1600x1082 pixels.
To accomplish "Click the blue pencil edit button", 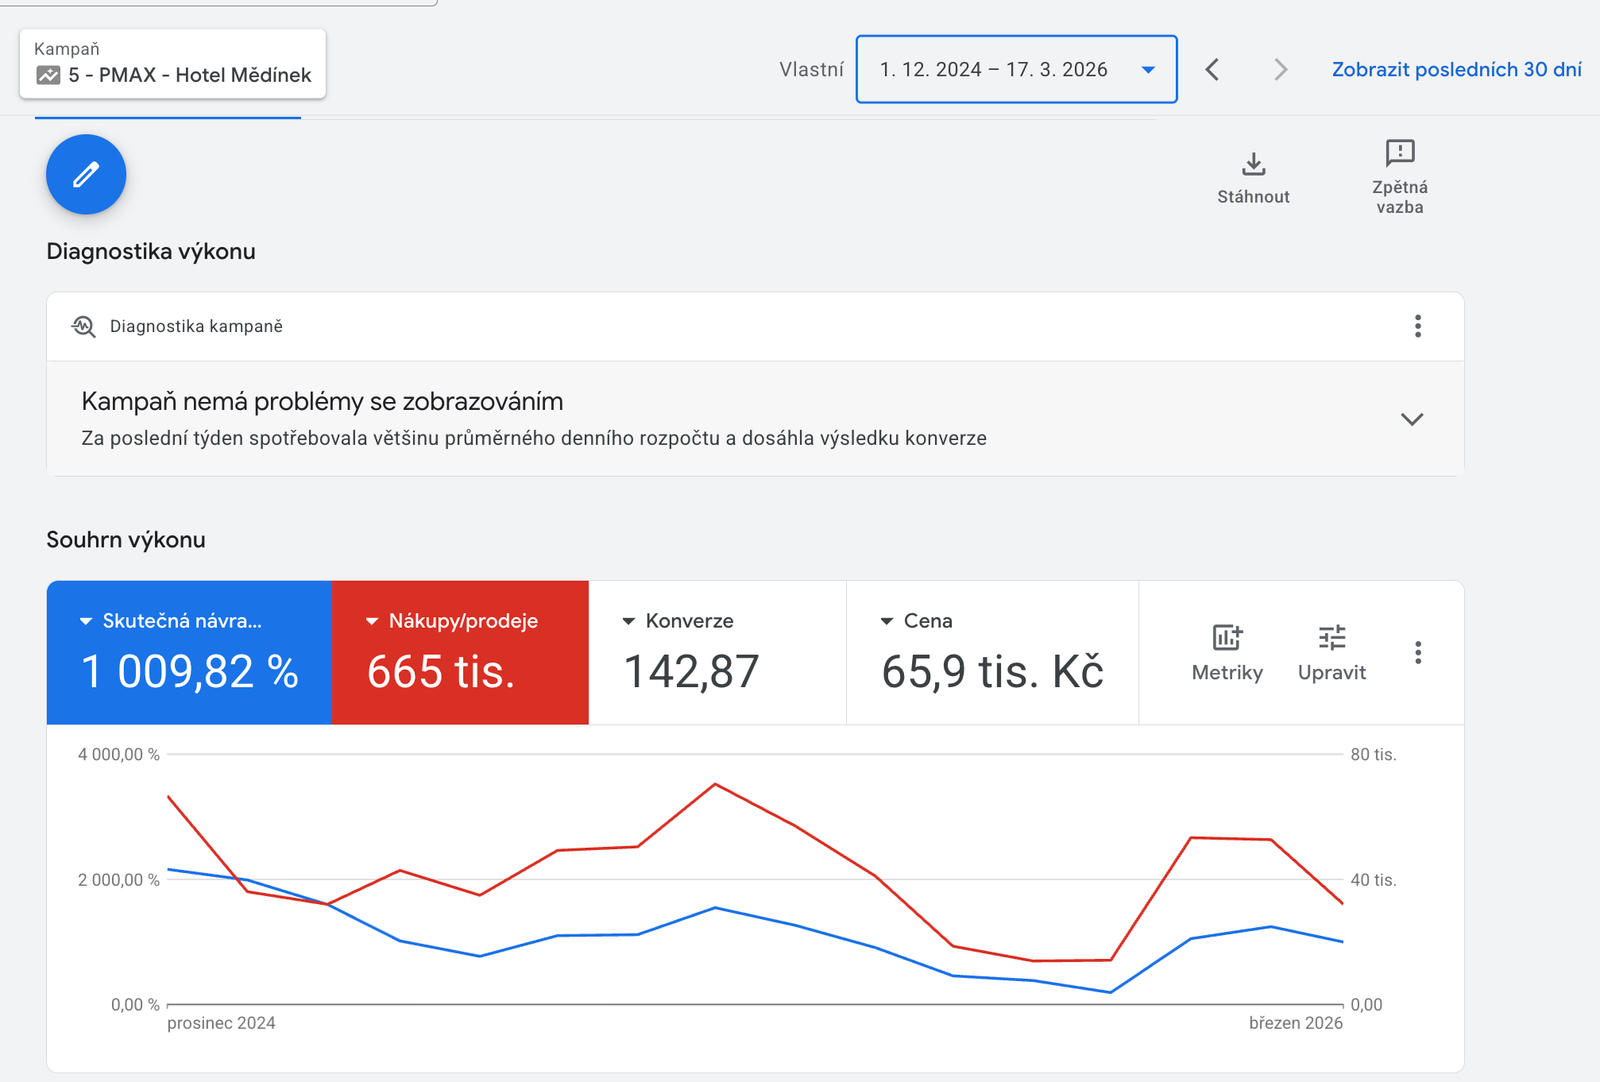I will 86,175.
